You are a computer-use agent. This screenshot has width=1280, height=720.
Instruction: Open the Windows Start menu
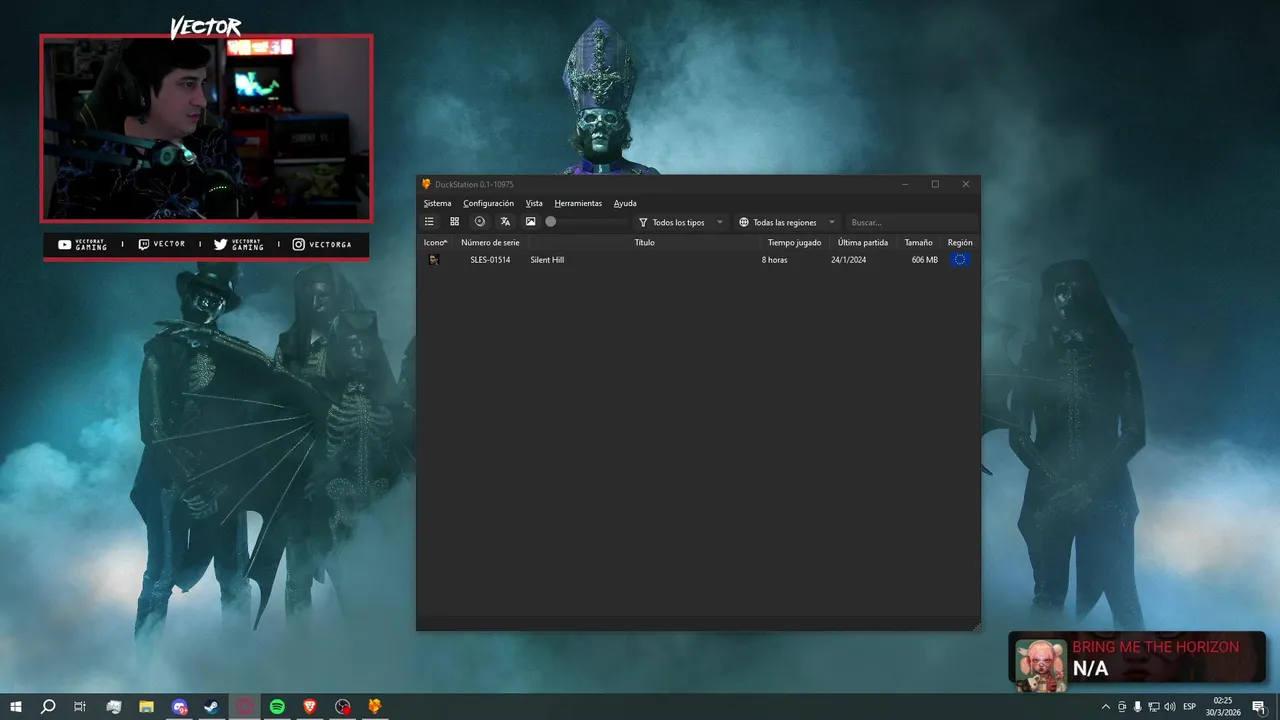click(x=16, y=706)
